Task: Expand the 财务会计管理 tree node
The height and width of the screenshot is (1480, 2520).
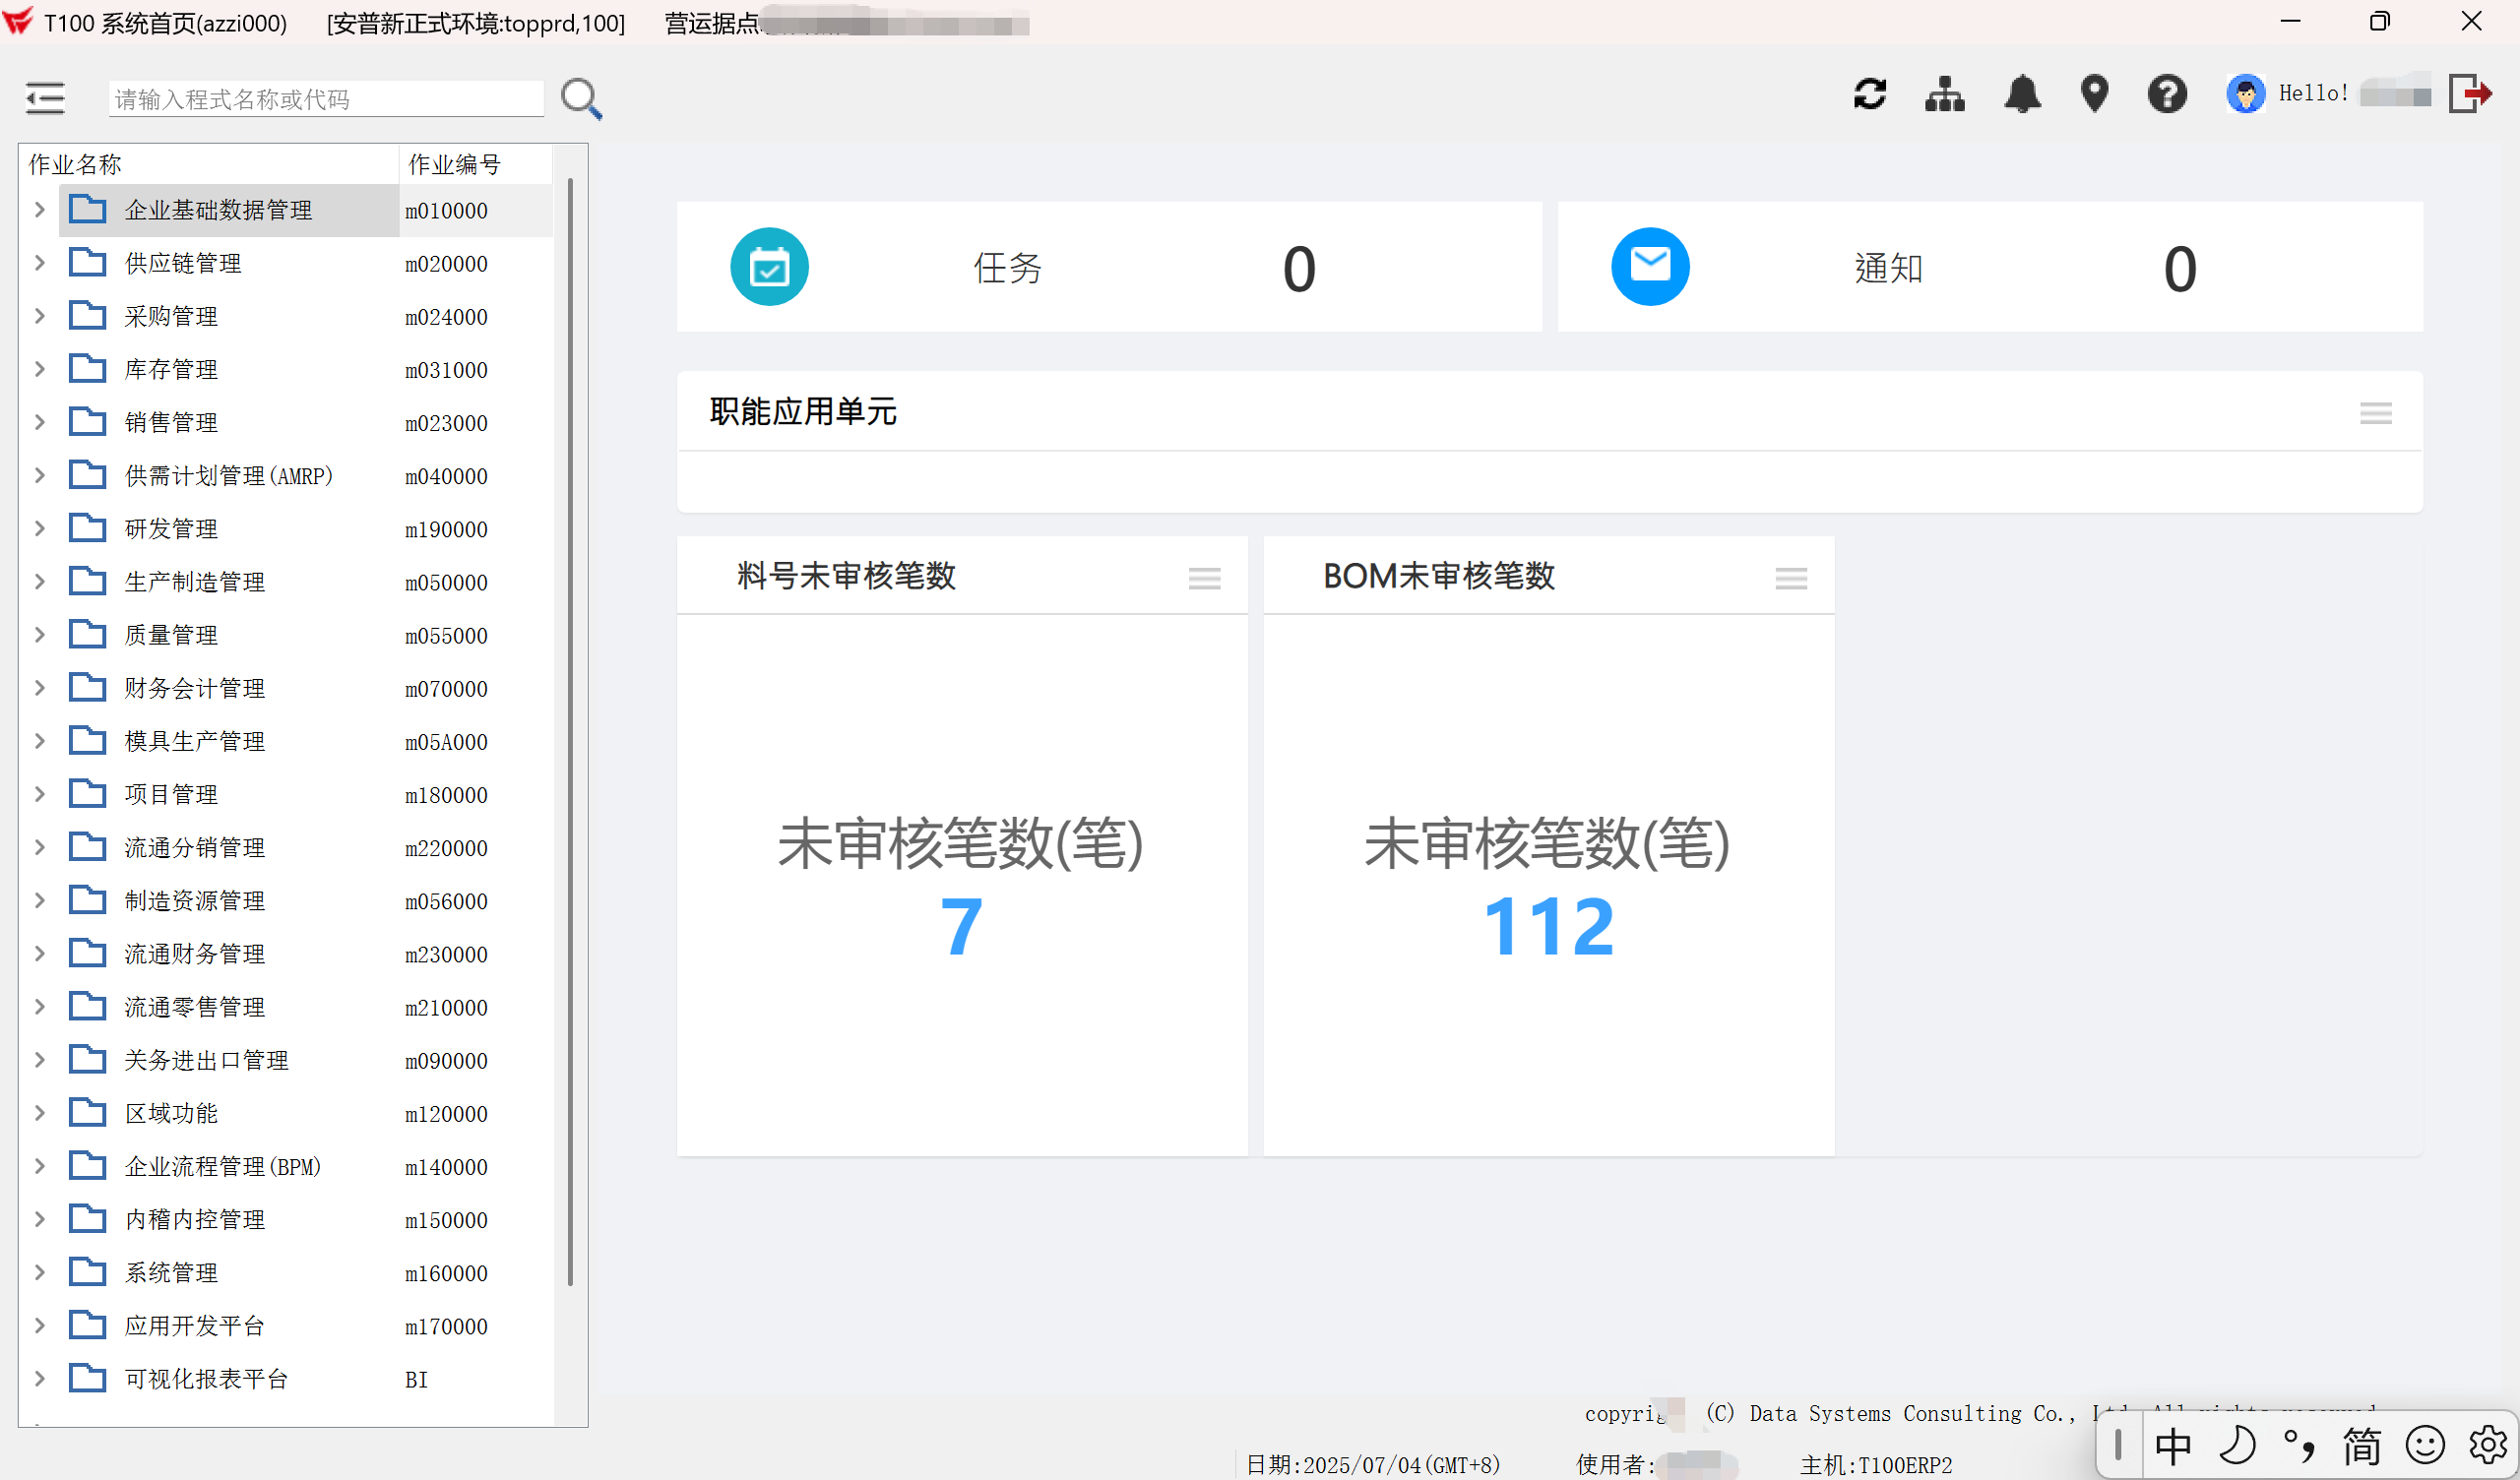Action: pyautogui.click(x=39, y=687)
